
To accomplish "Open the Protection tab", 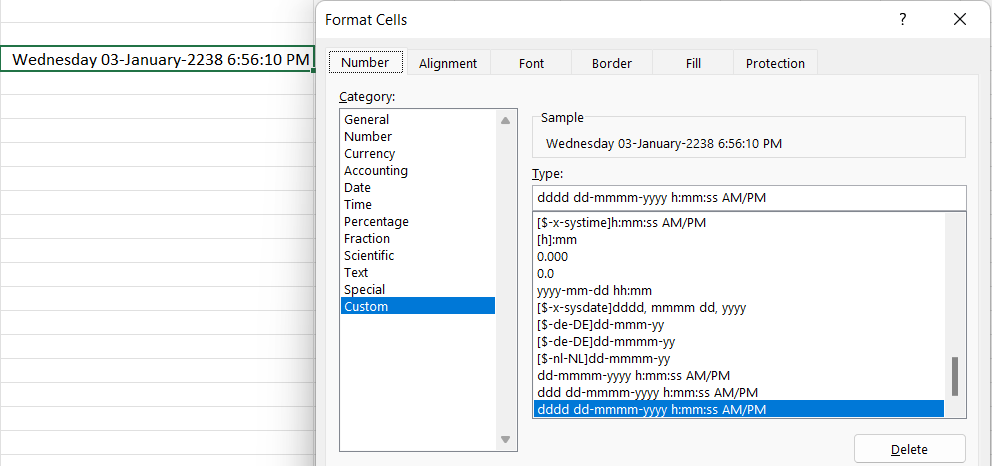I will (775, 63).
